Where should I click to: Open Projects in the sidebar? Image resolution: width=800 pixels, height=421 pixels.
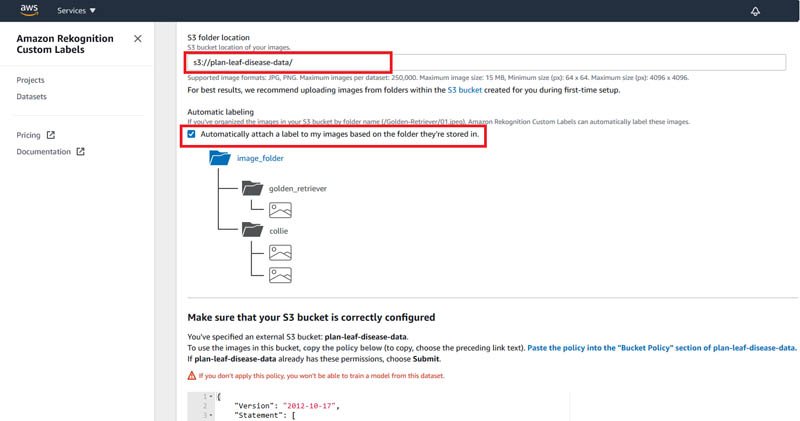point(30,80)
